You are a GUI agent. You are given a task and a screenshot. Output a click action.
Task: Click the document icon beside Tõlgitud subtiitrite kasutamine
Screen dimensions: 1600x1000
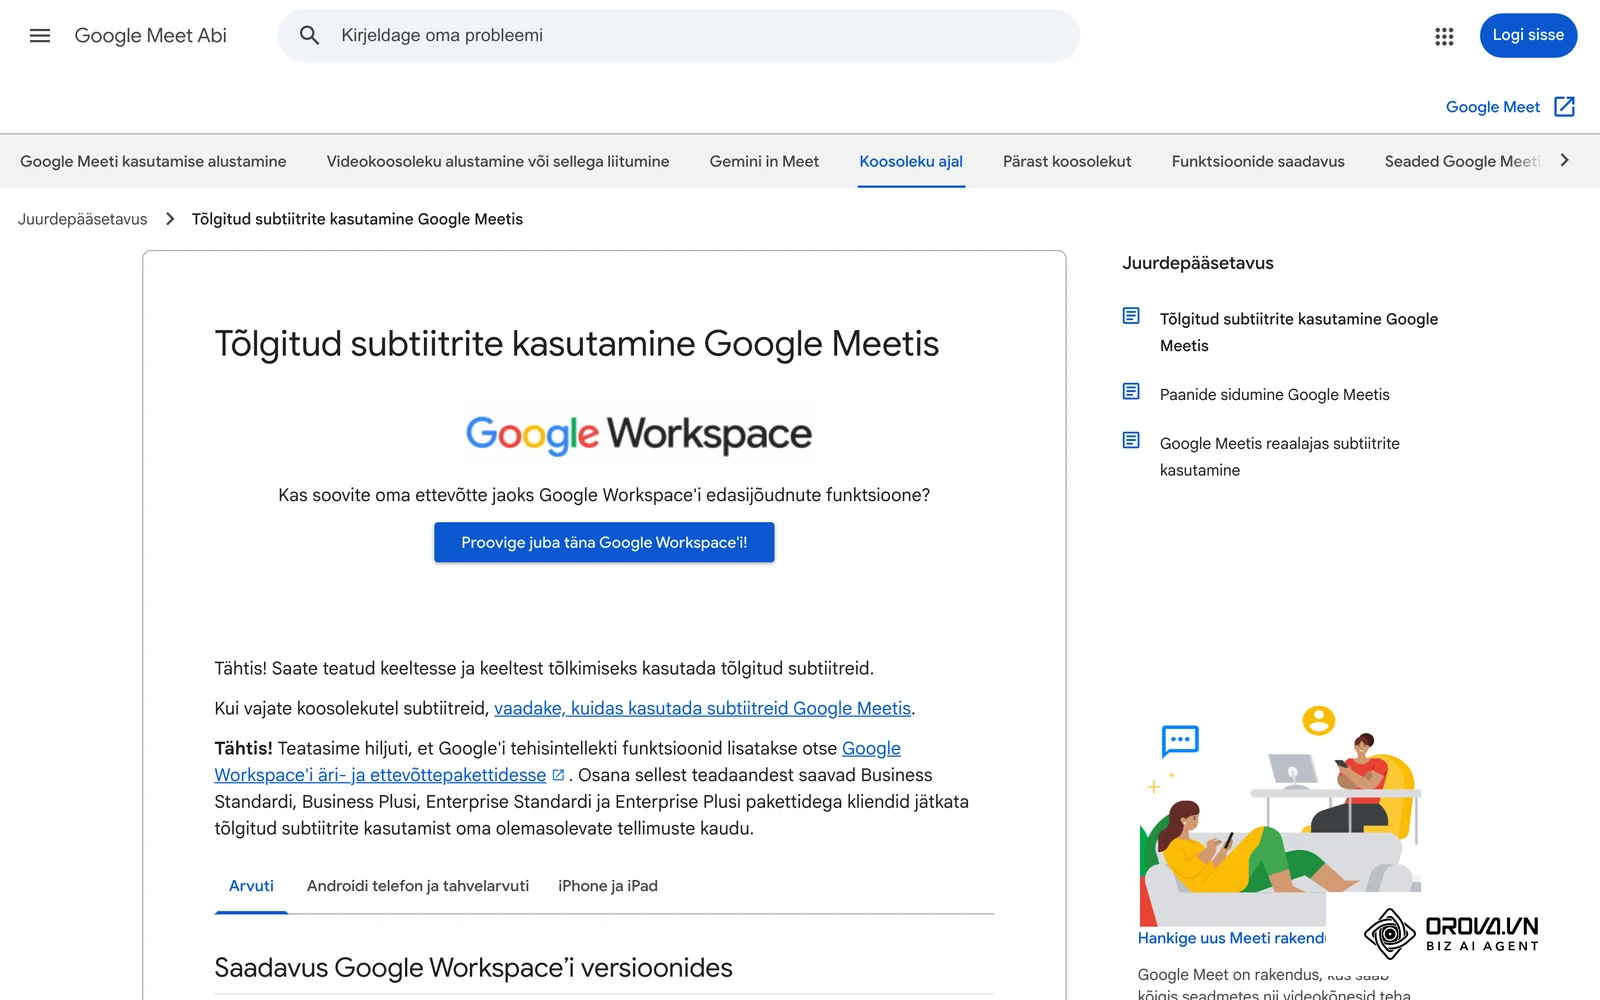point(1131,316)
